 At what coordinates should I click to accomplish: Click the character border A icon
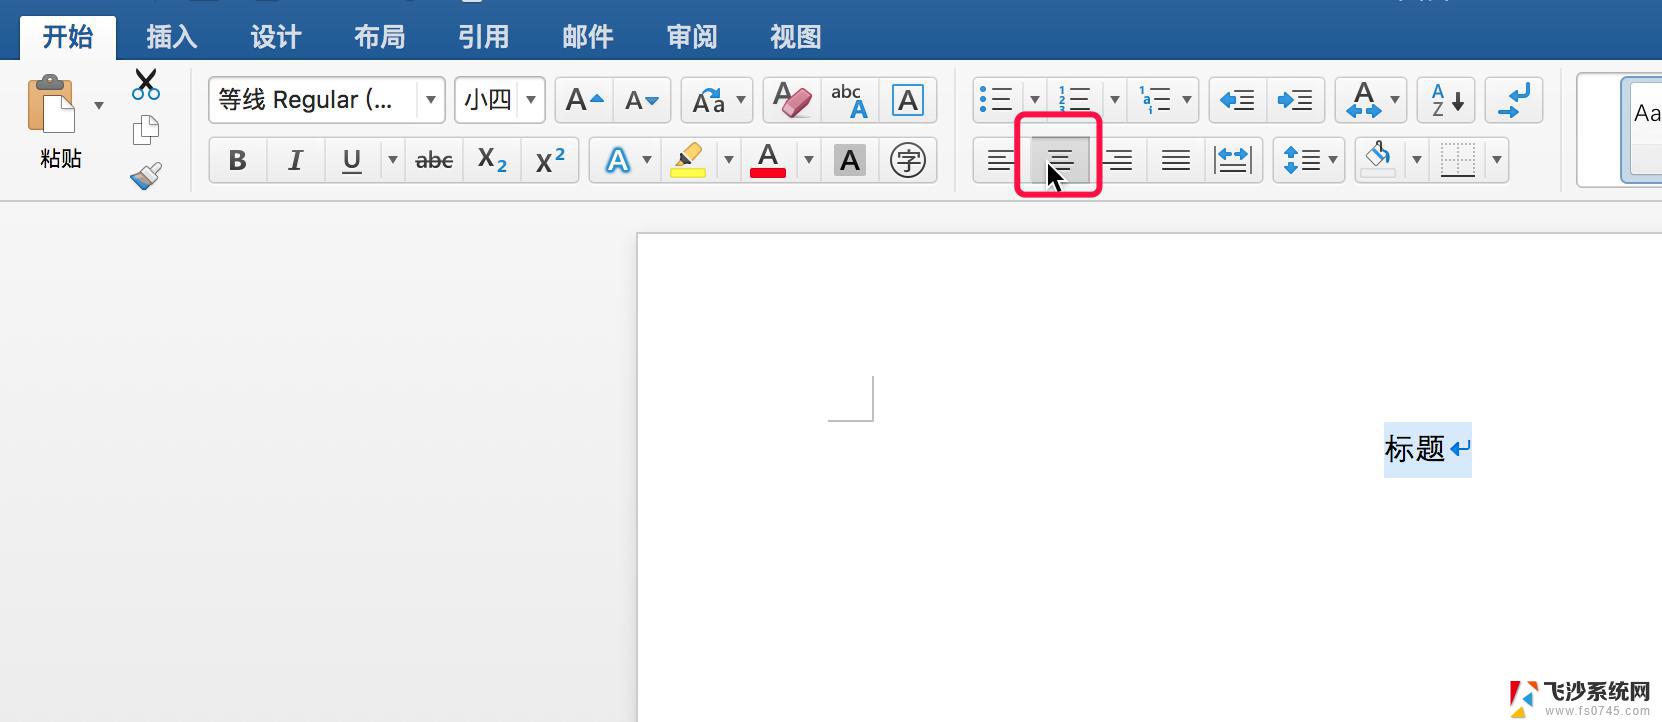tap(907, 100)
